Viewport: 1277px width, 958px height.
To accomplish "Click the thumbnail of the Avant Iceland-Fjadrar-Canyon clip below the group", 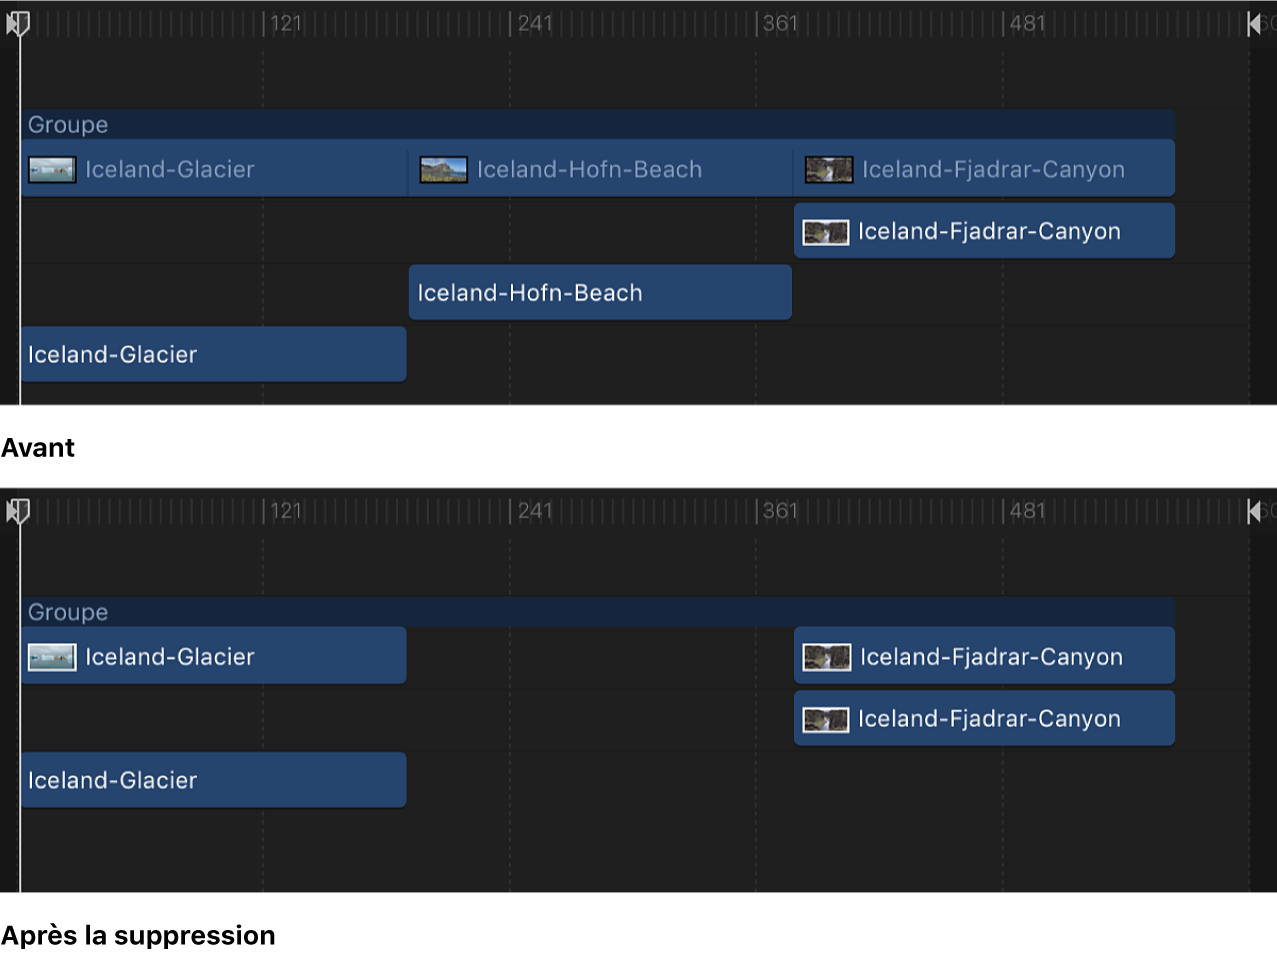I will (826, 232).
